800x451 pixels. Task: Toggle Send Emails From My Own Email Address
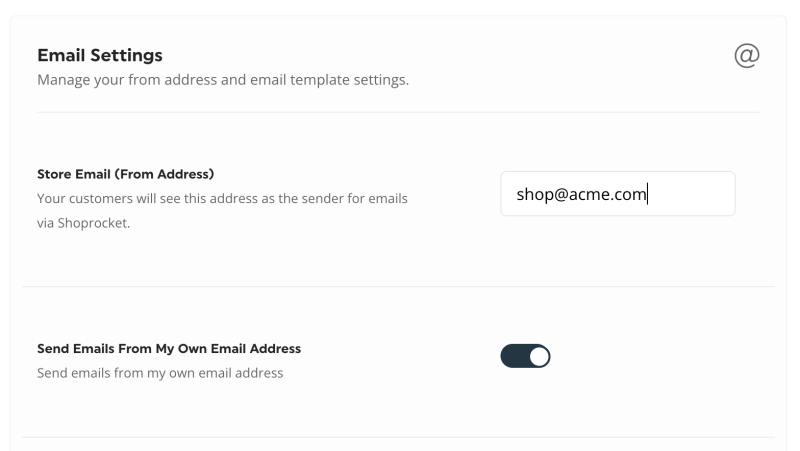click(x=526, y=356)
